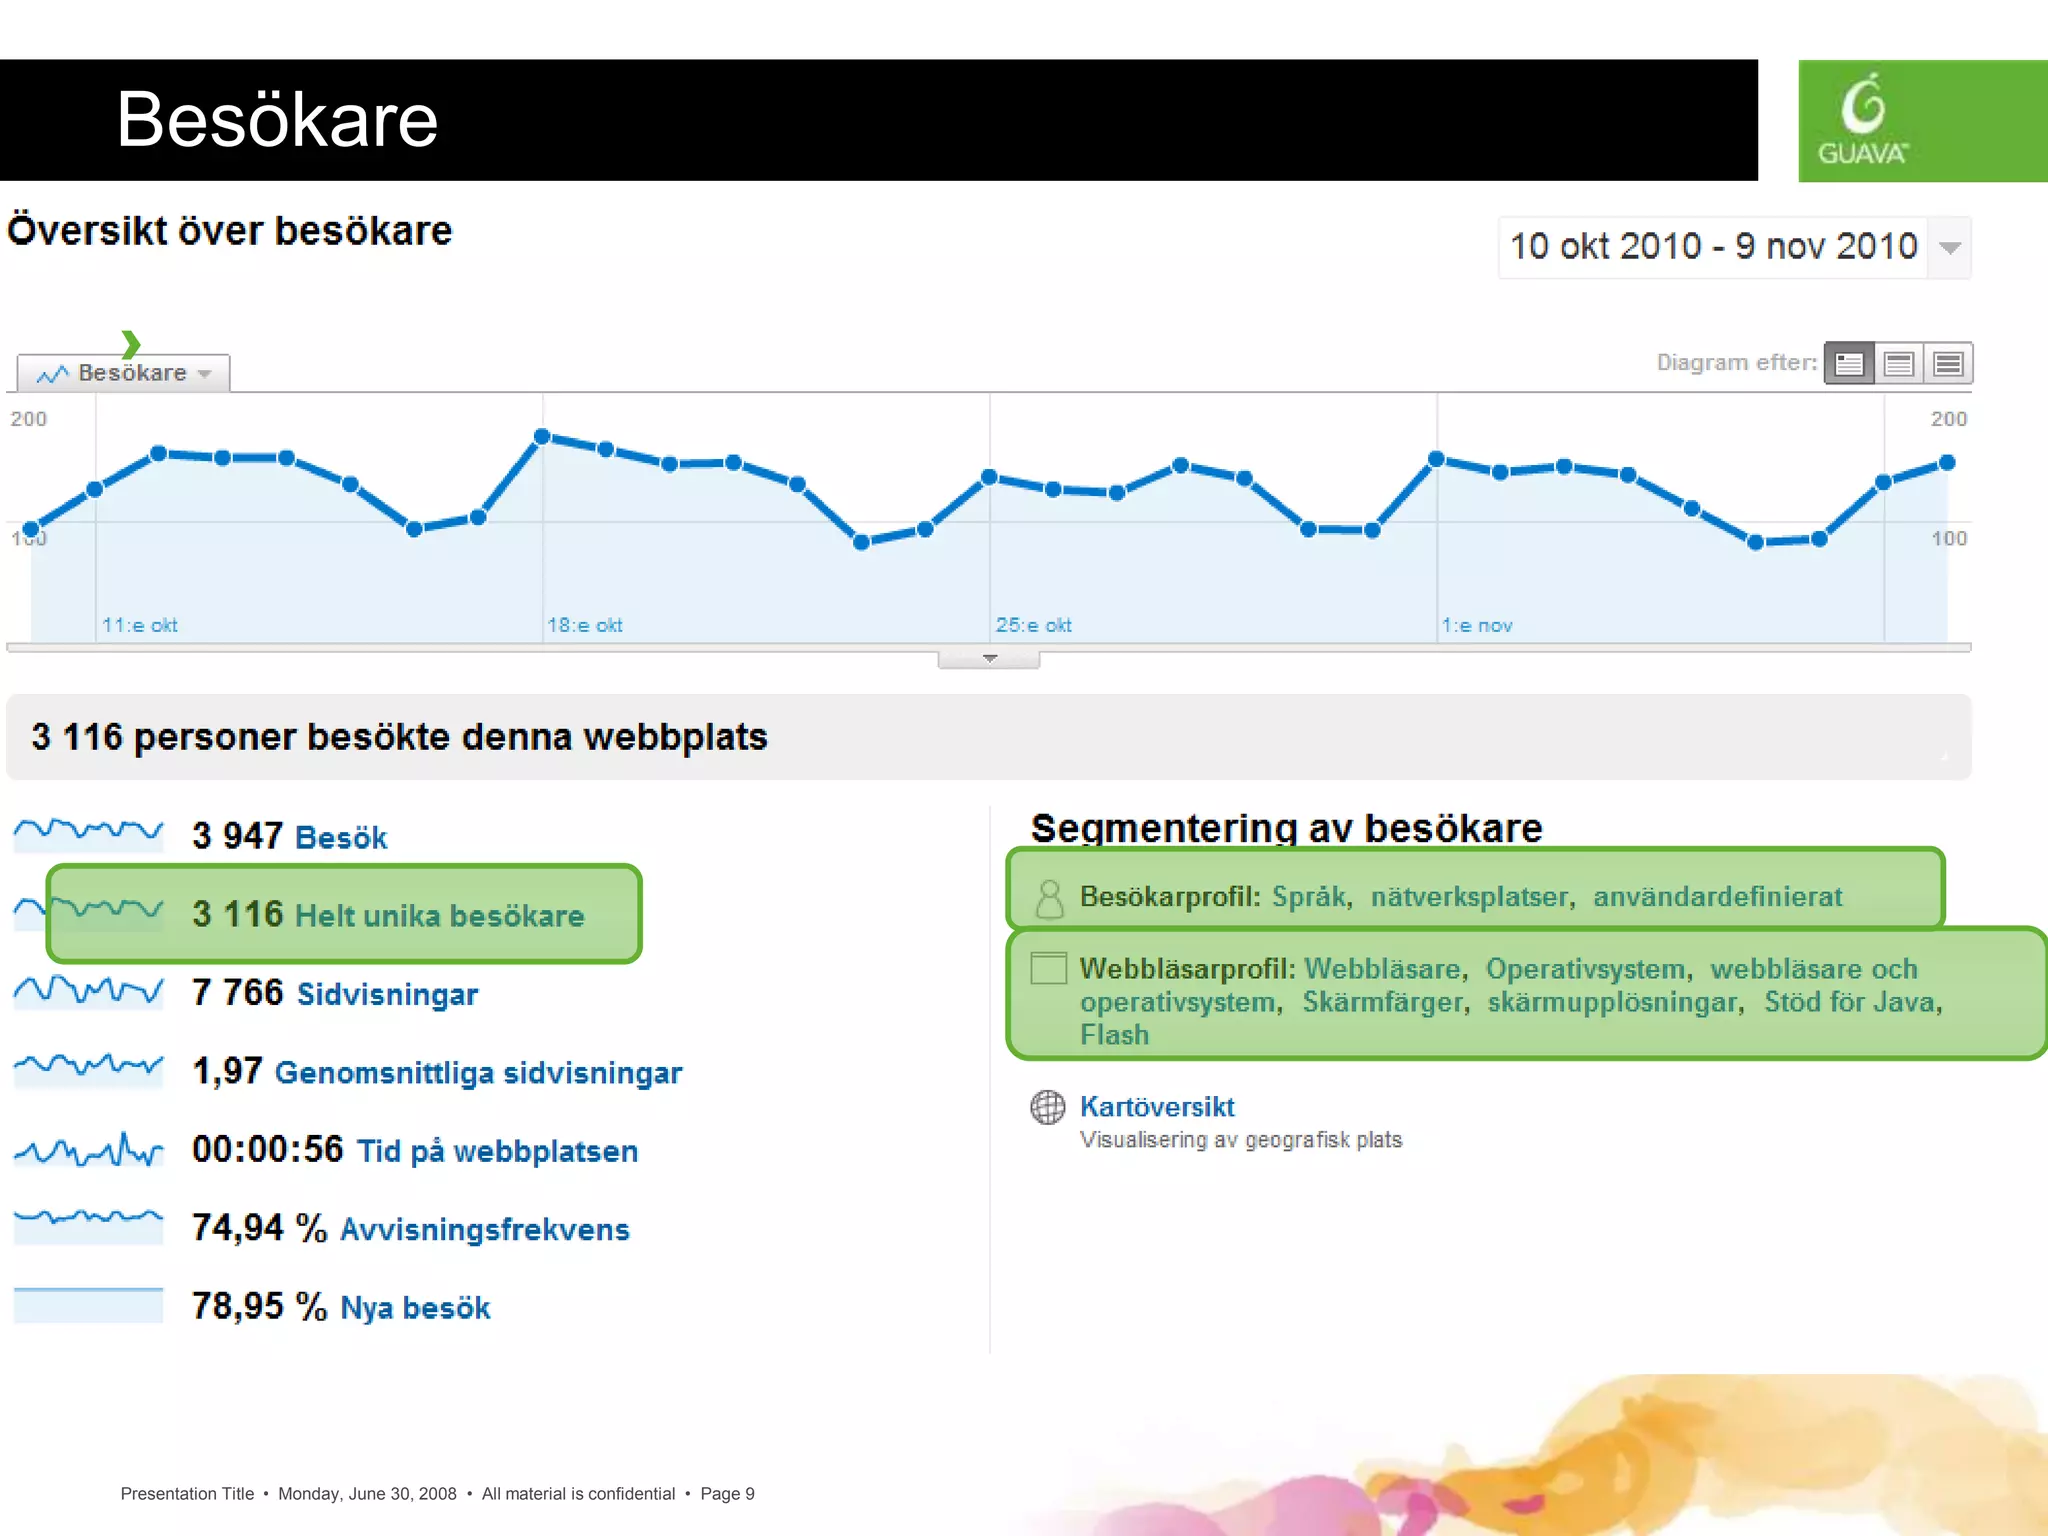Viewport: 2048px width, 1536px height.
Task: Select the daily diagram view button
Action: coord(1849,363)
